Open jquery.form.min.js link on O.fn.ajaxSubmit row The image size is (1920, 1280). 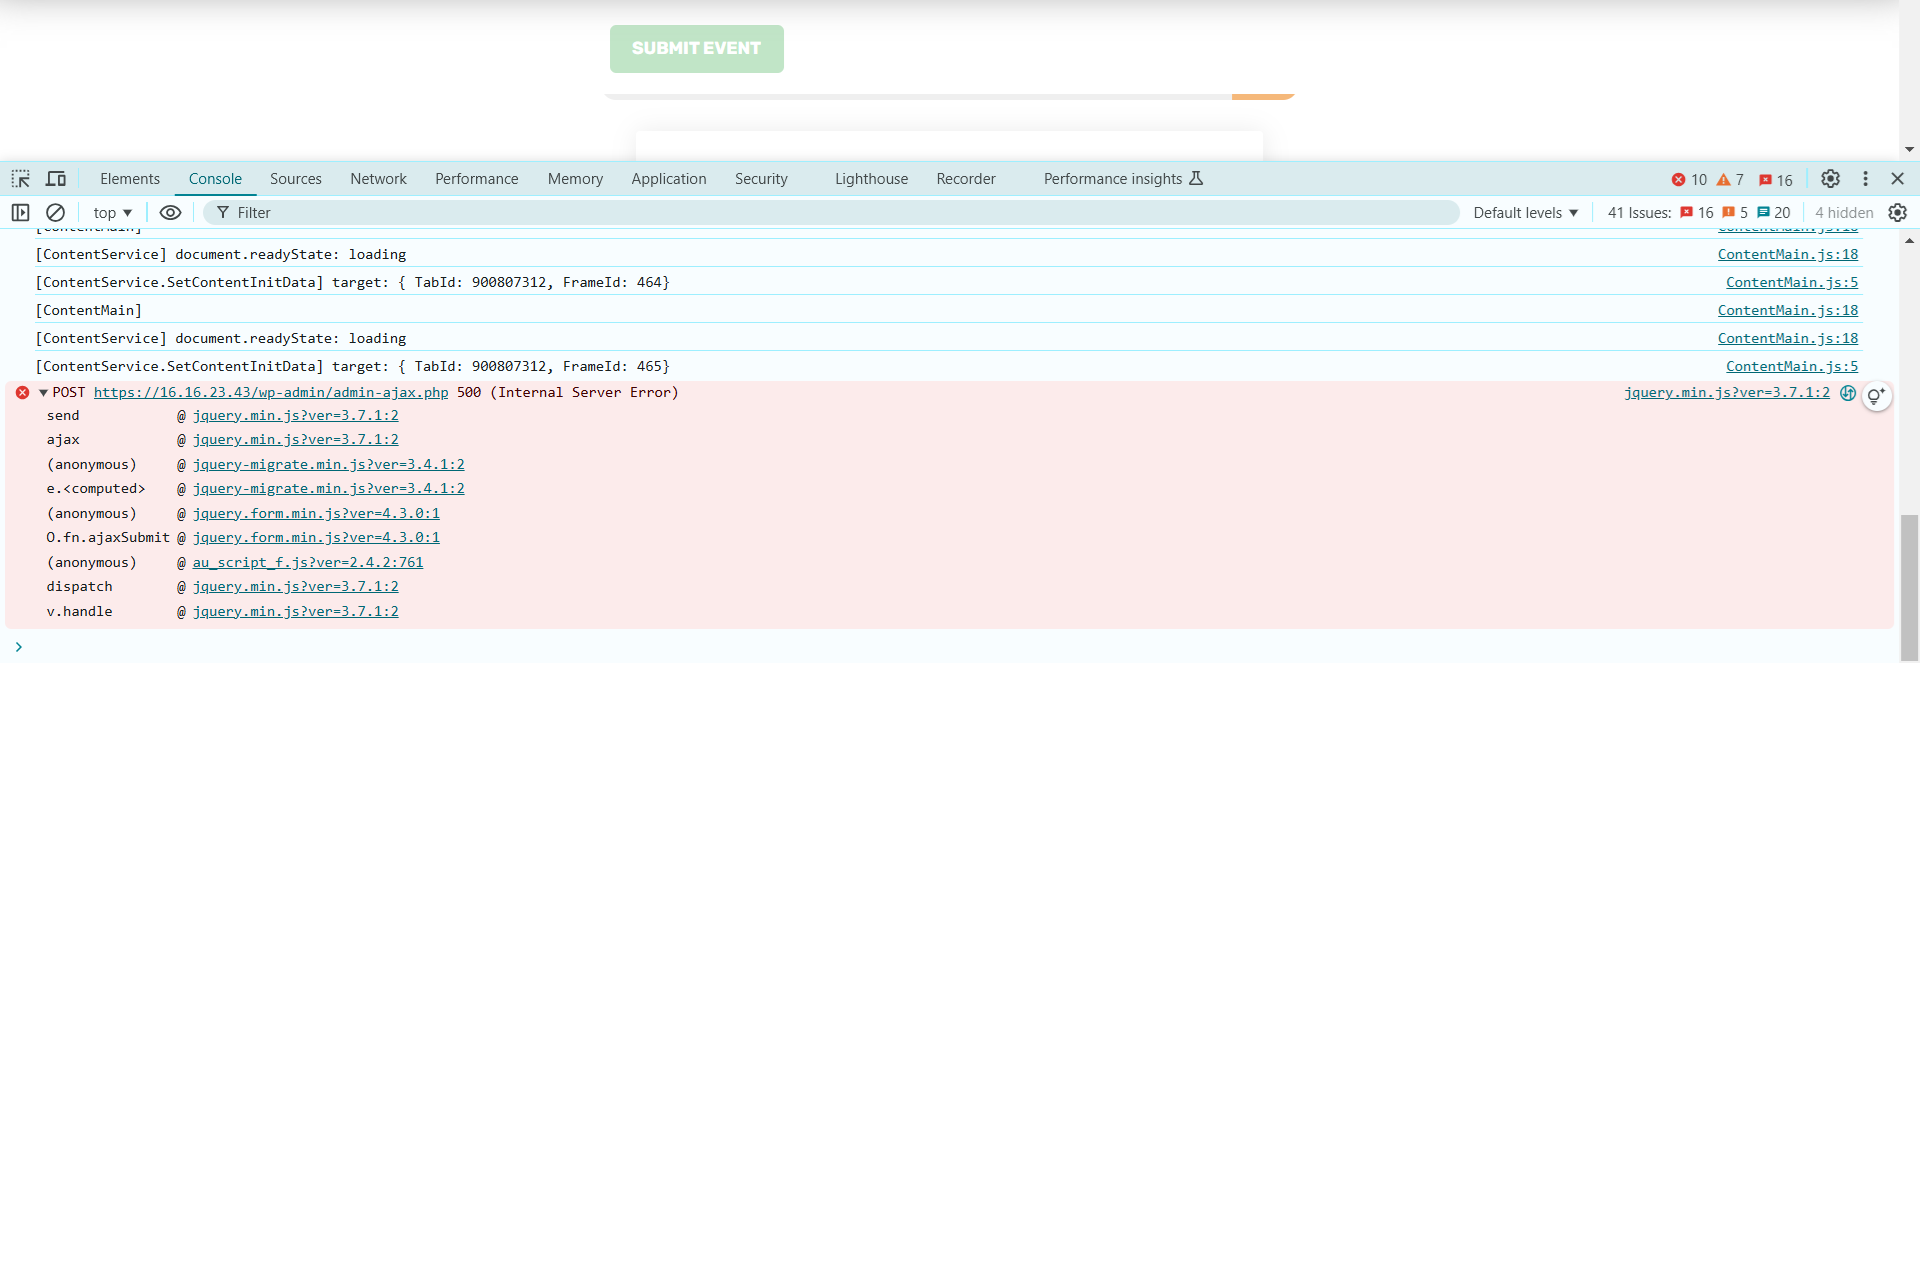[x=316, y=538]
